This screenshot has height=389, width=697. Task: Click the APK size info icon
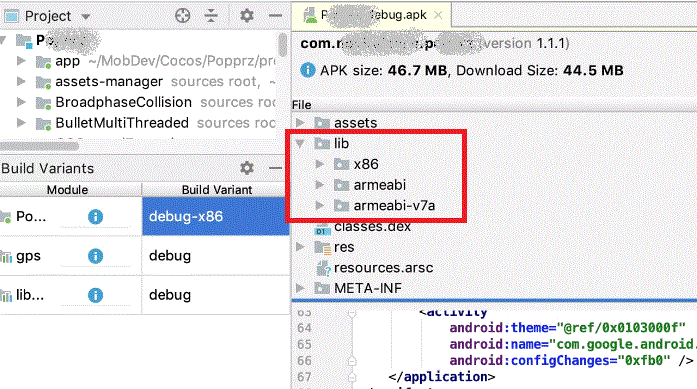pos(308,70)
